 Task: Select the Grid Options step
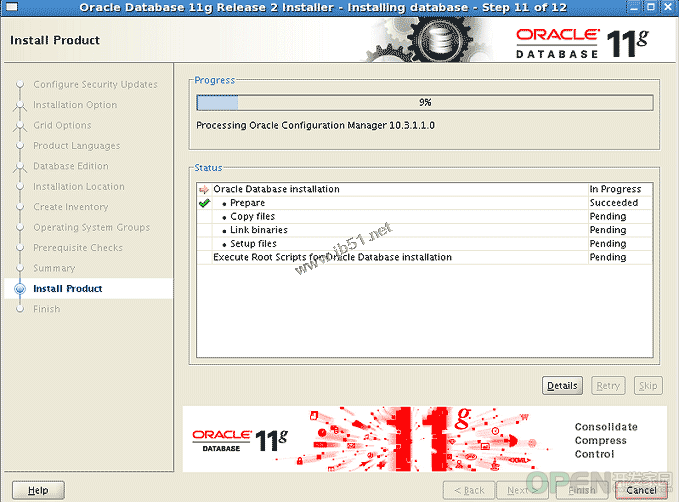(x=62, y=125)
